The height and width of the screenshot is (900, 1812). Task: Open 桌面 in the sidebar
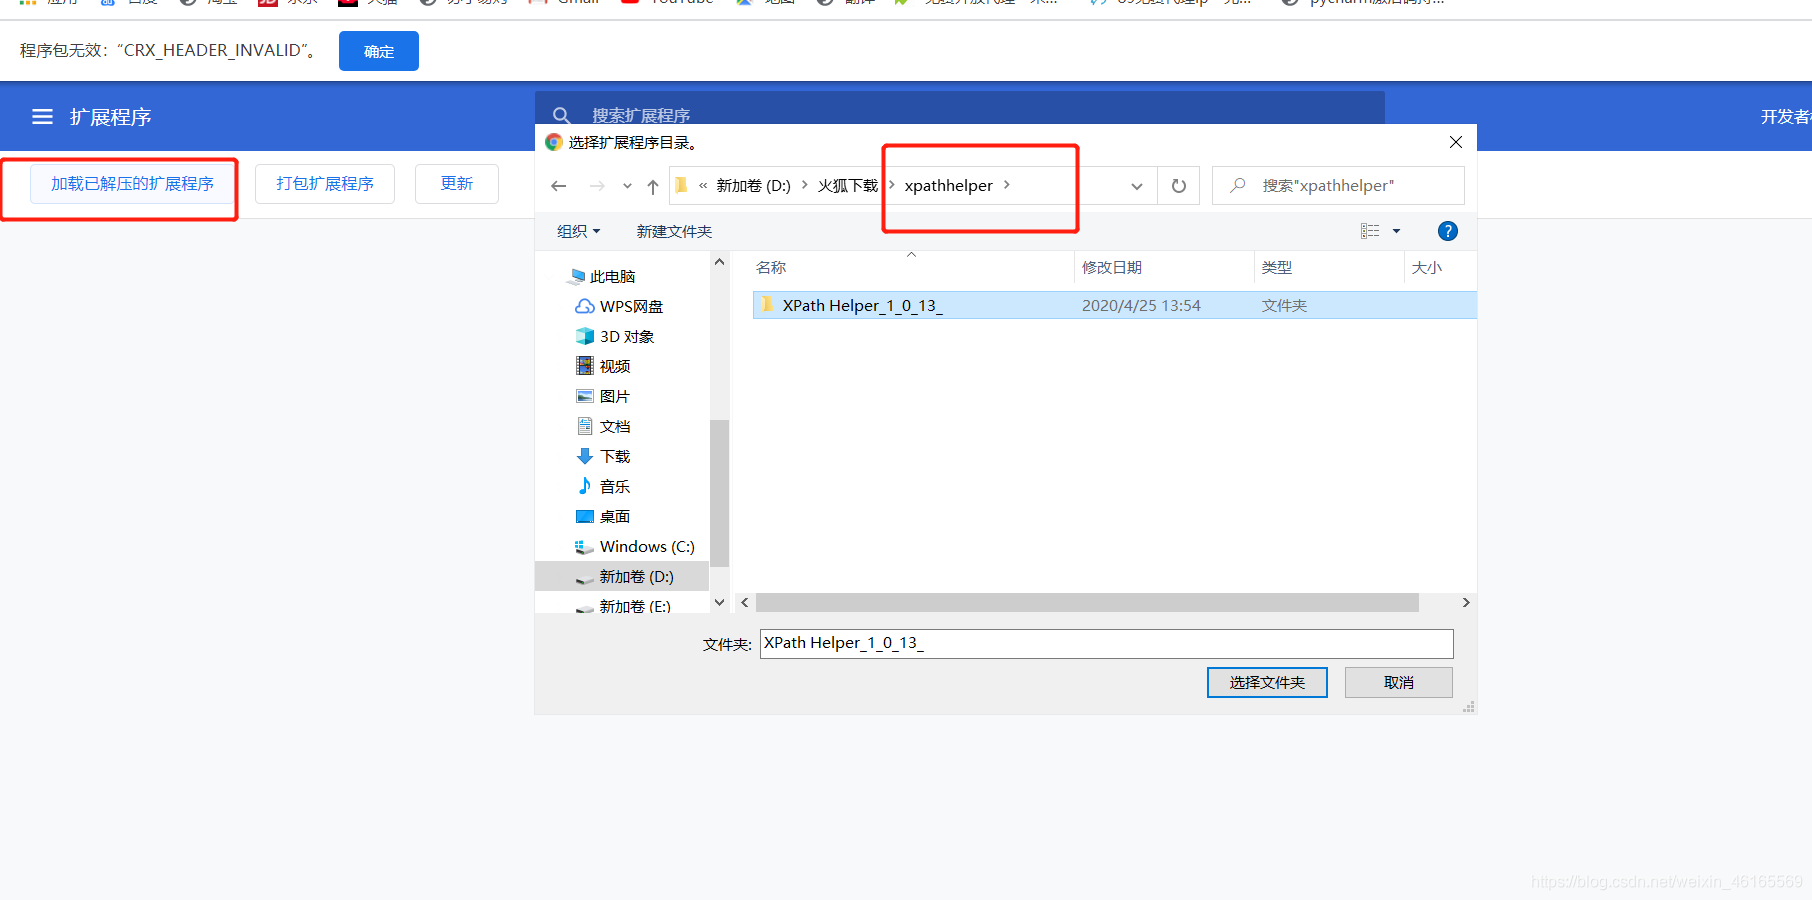[603, 516]
